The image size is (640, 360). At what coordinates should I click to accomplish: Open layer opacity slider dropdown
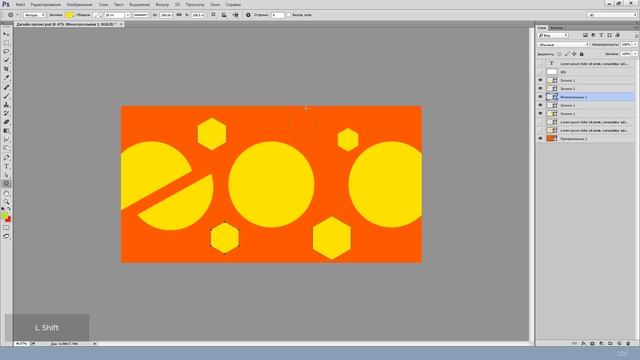[635, 44]
